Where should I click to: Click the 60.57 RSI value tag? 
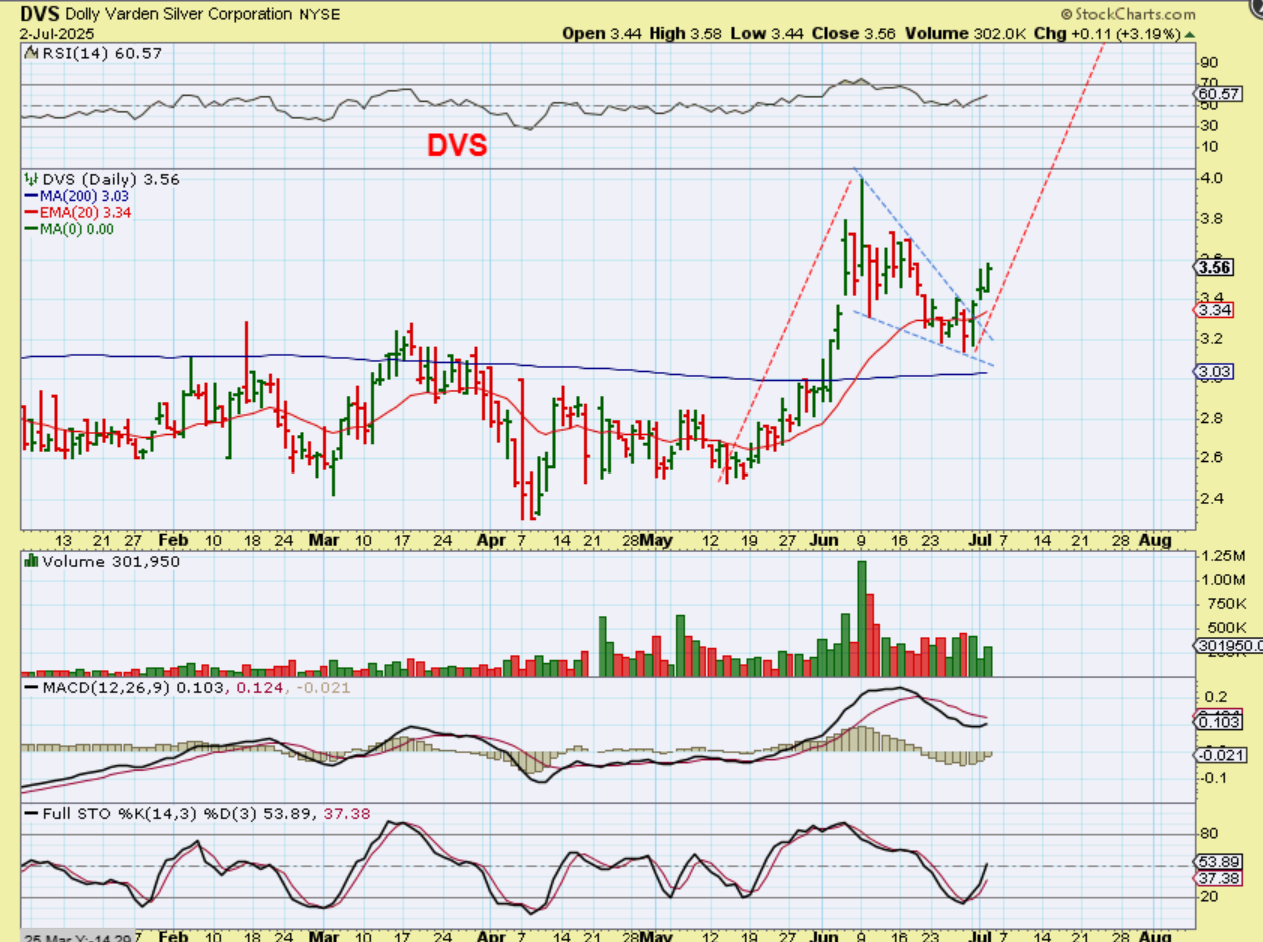1218,94
